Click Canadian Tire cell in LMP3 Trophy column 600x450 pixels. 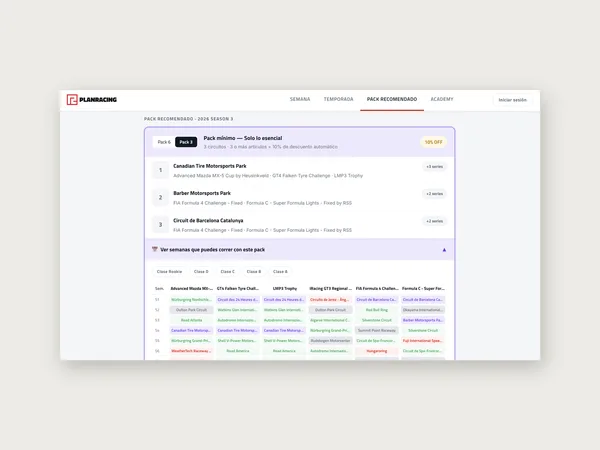click(284, 330)
